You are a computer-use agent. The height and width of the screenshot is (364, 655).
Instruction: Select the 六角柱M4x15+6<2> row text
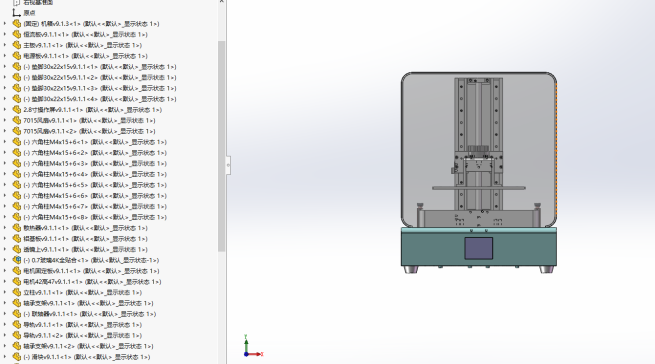pos(95,153)
